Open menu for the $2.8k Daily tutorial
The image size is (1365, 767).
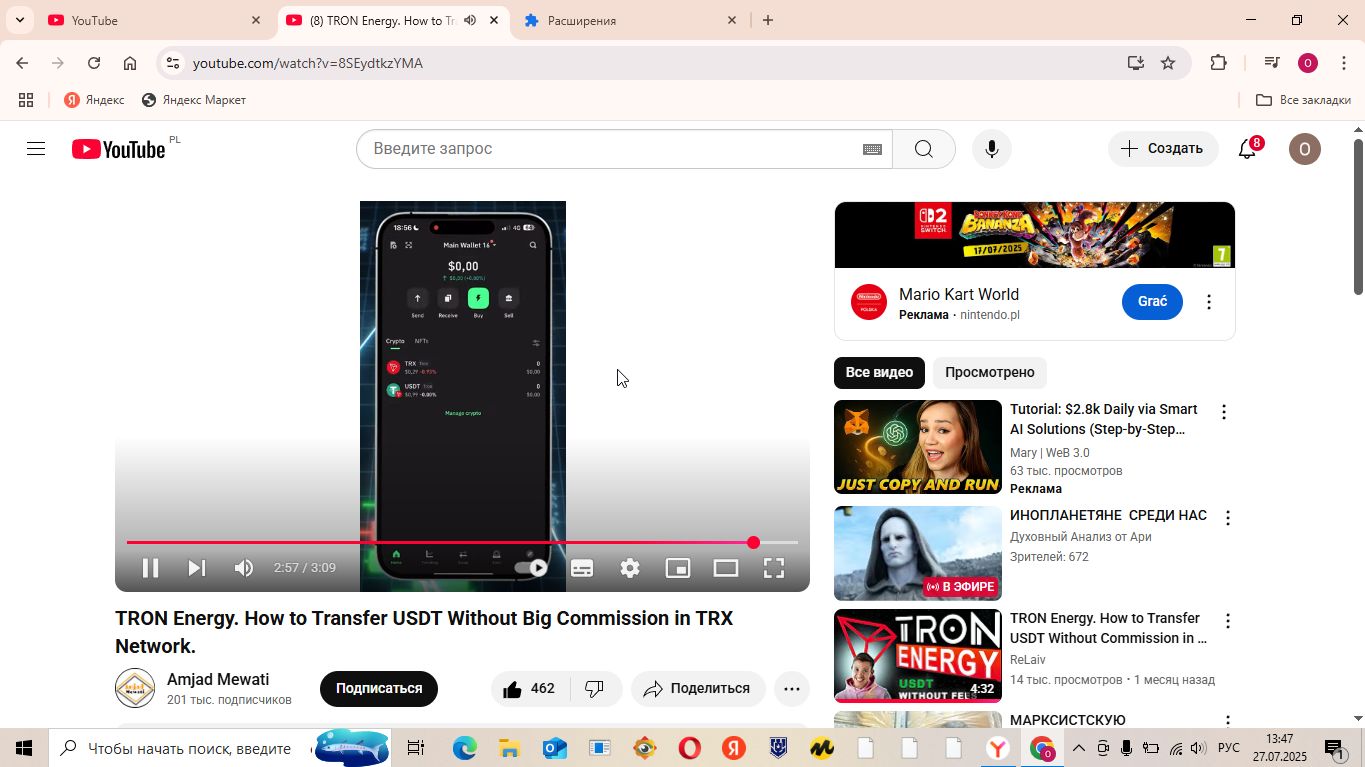point(1223,412)
